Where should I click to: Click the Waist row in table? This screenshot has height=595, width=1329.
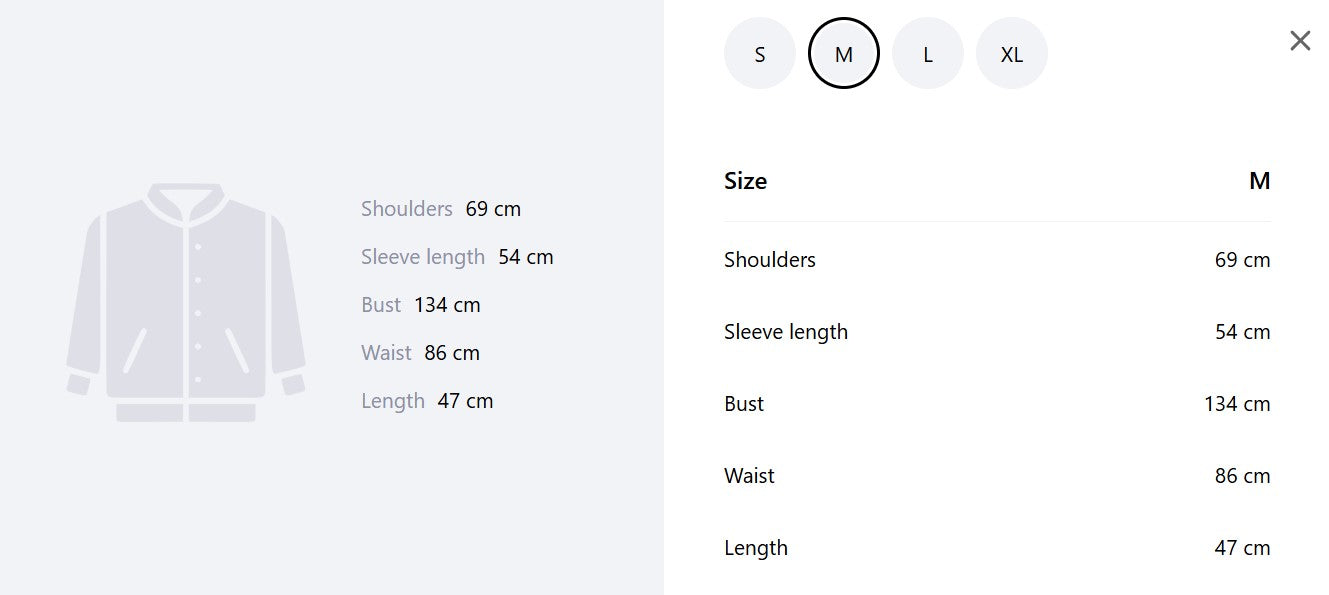click(998, 476)
